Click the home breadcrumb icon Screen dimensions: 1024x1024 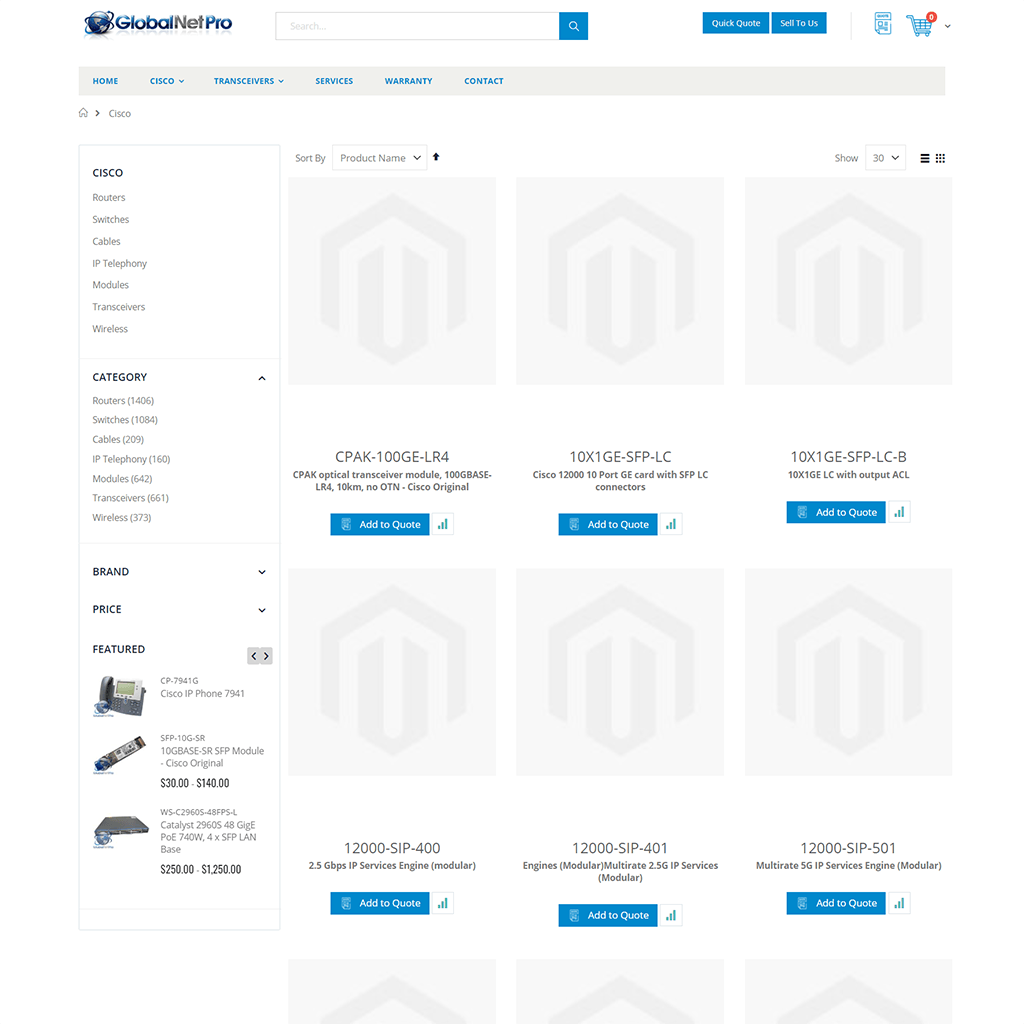point(84,113)
